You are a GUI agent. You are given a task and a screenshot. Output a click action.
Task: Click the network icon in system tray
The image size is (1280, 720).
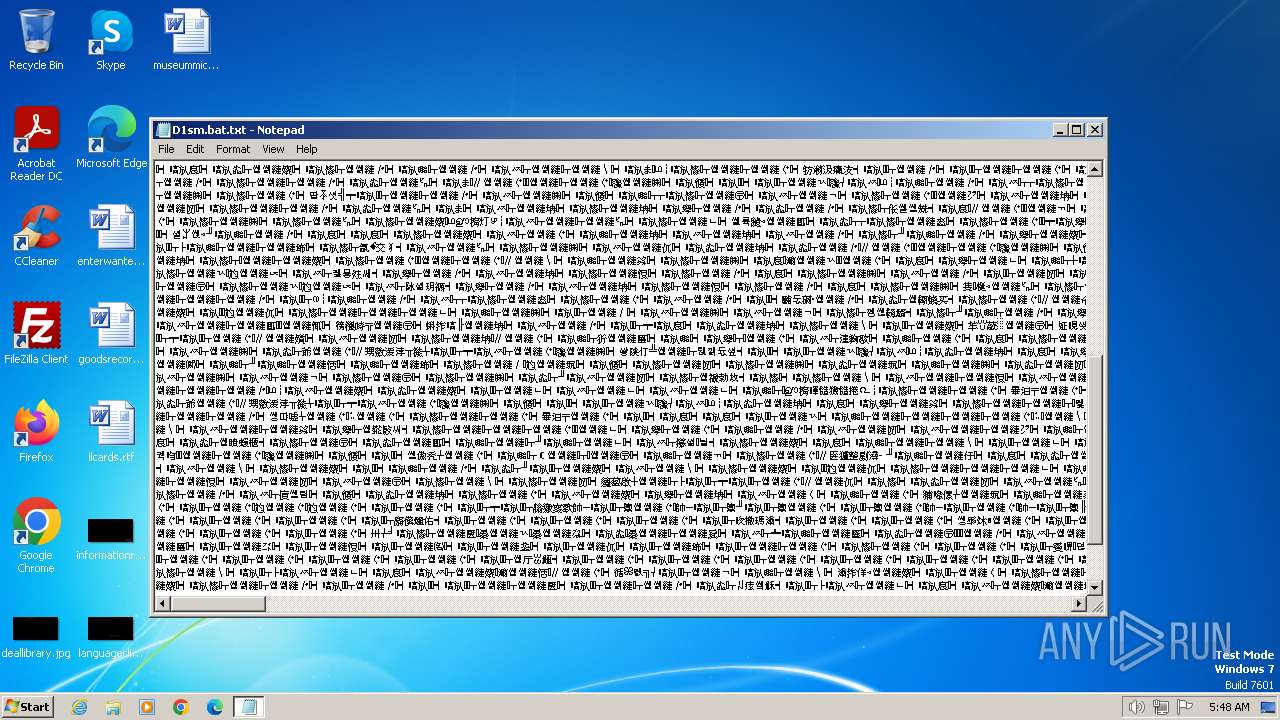coord(1160,707)
